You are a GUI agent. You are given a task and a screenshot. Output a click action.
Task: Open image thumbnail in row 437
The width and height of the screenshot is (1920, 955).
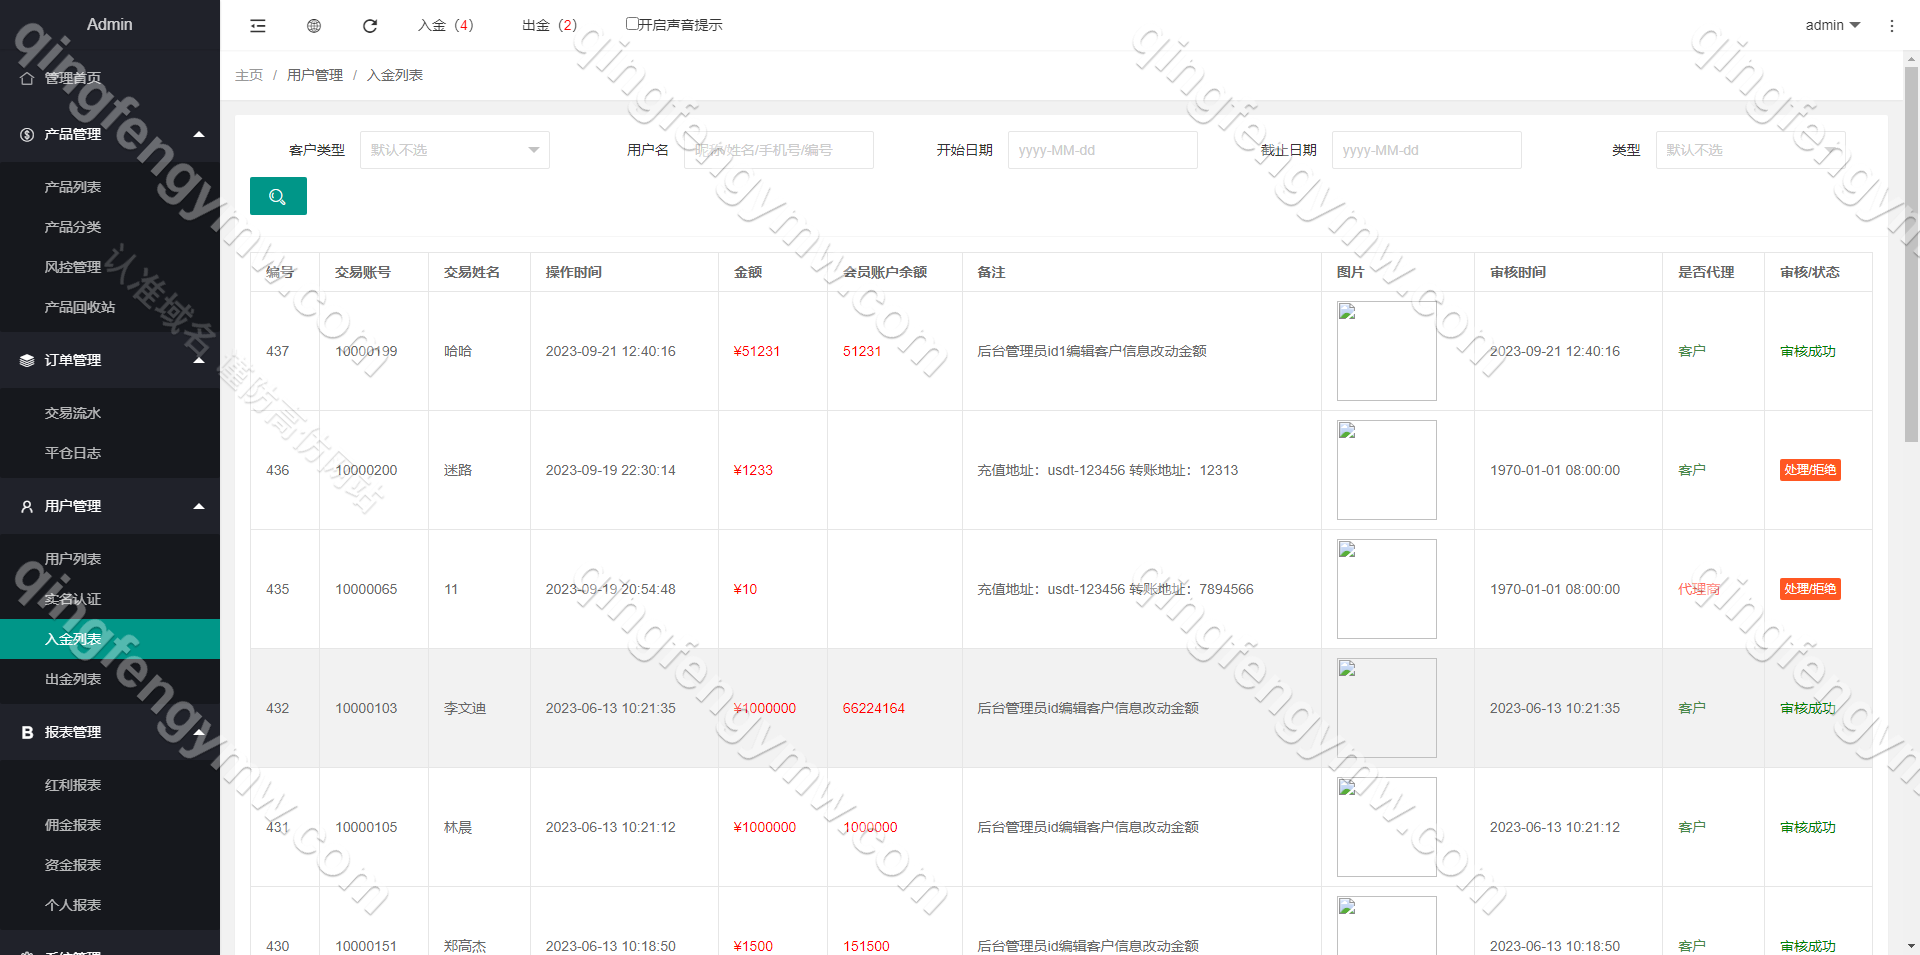(x=1387, y=351)
